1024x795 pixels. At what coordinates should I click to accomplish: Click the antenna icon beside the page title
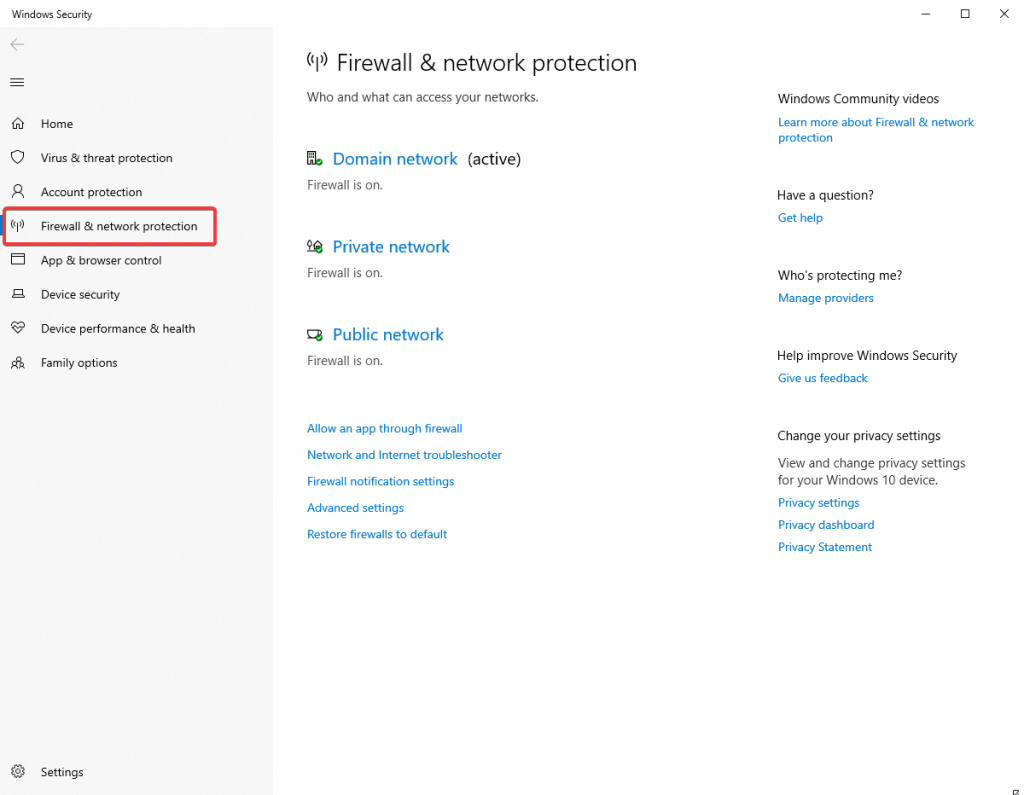(x=317, y=62)
